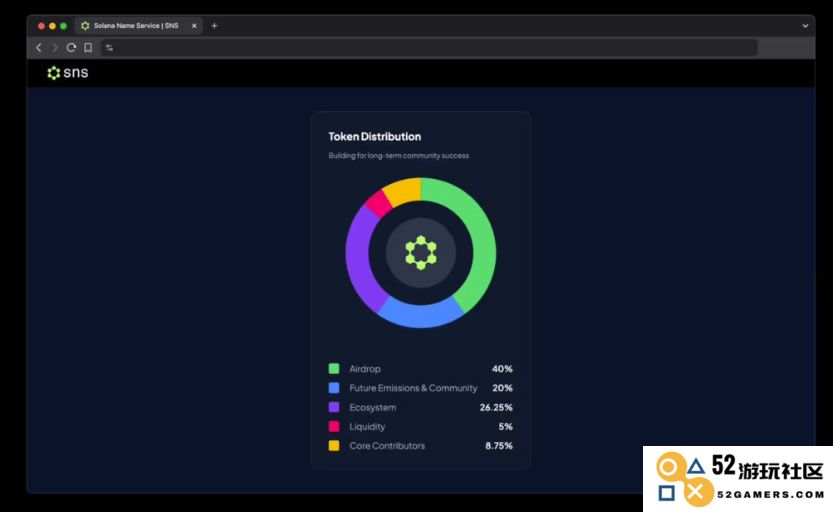
Task: Click the 5% value
Action: pos(505,426)
